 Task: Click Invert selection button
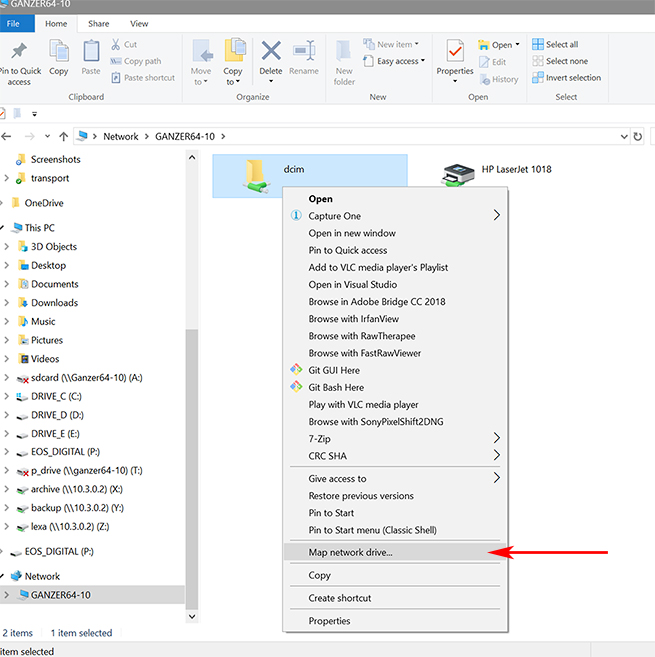coord(566,78)
